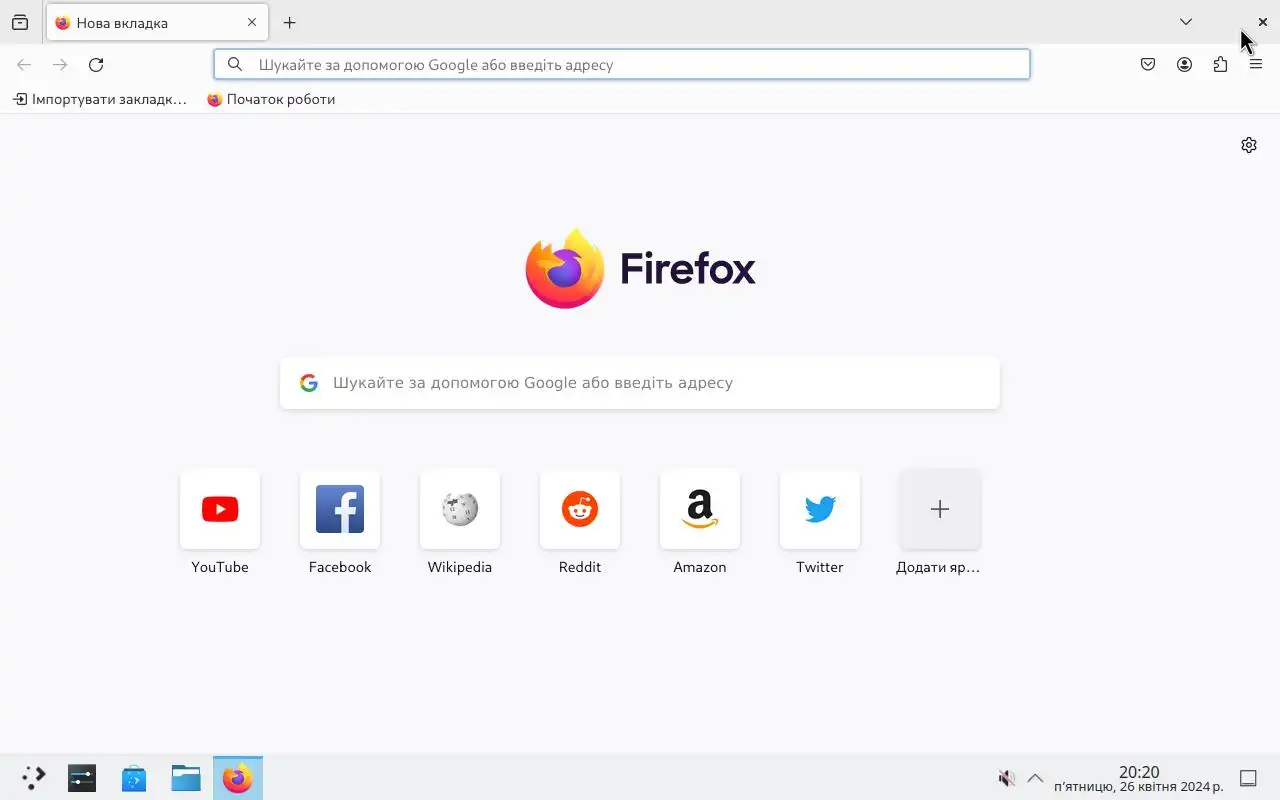Screen dimensions: 1280x800
Task: Open the YouTube shortcut tile
Action: pyautogui.click(x=220, y=509)
